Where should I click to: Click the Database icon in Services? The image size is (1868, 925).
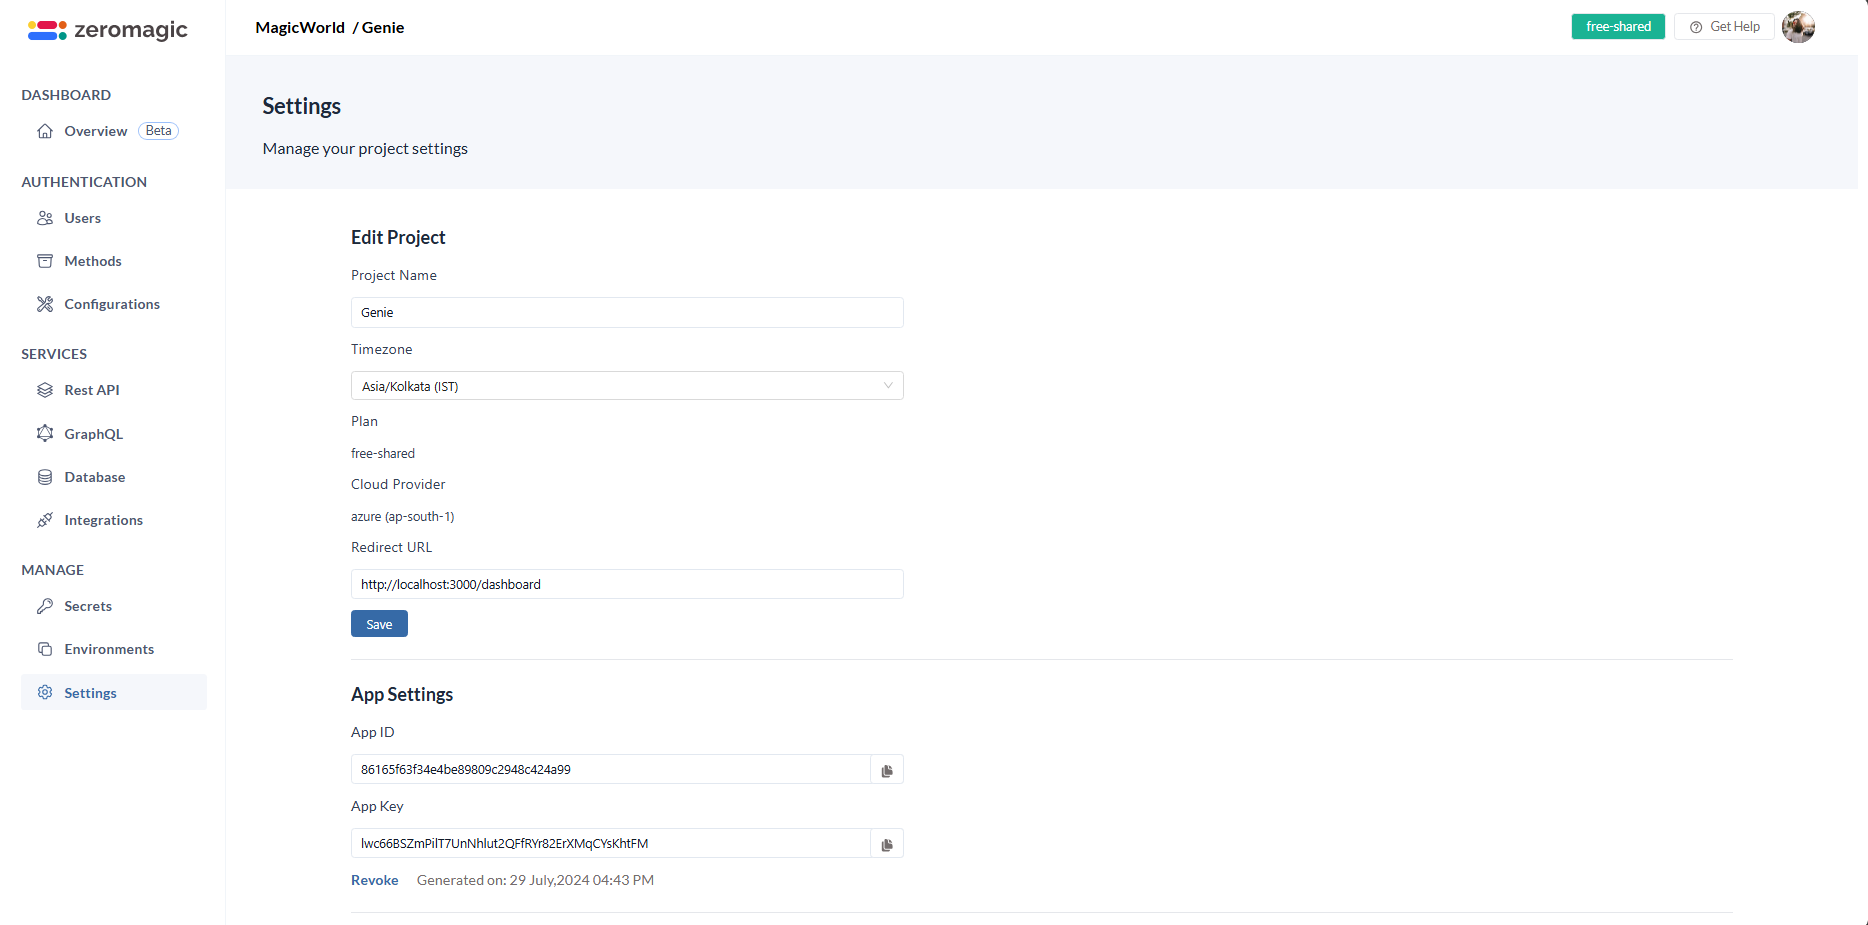click(x=46, y=477)
